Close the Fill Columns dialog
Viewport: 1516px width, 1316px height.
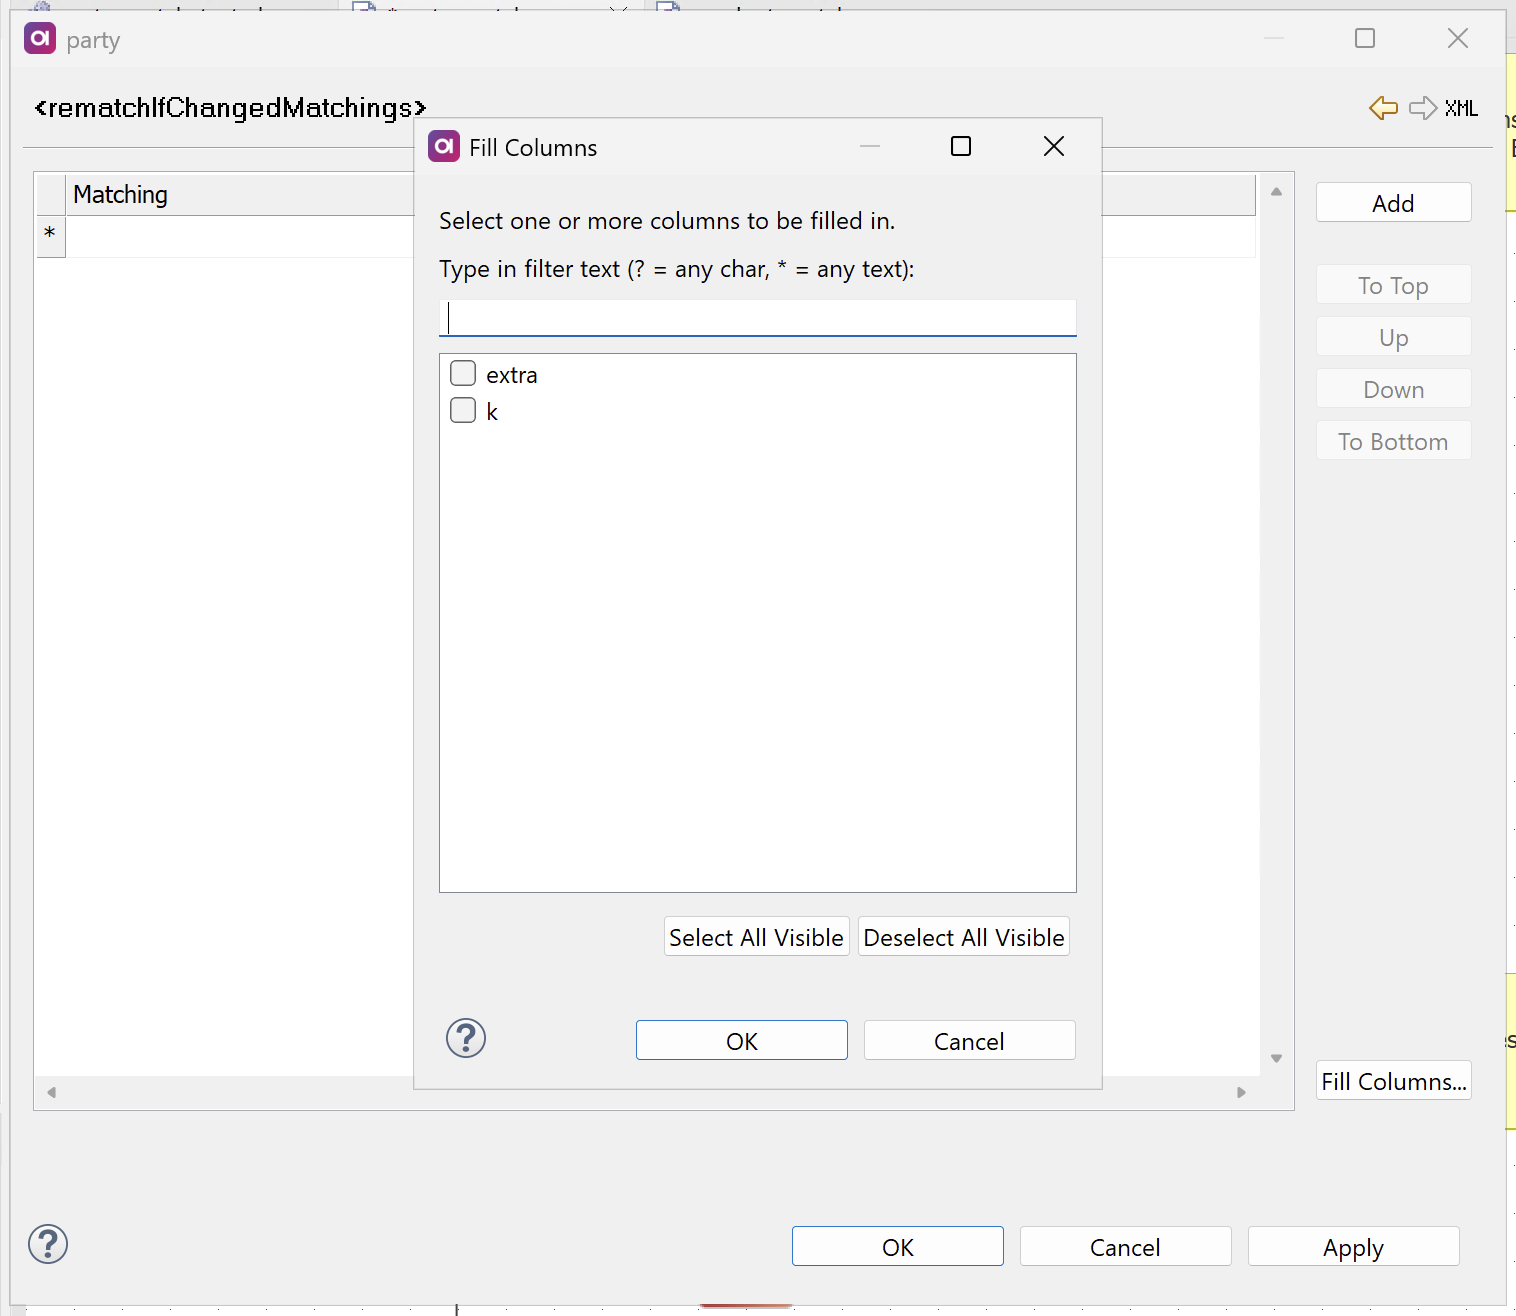tap(1053, 147)
